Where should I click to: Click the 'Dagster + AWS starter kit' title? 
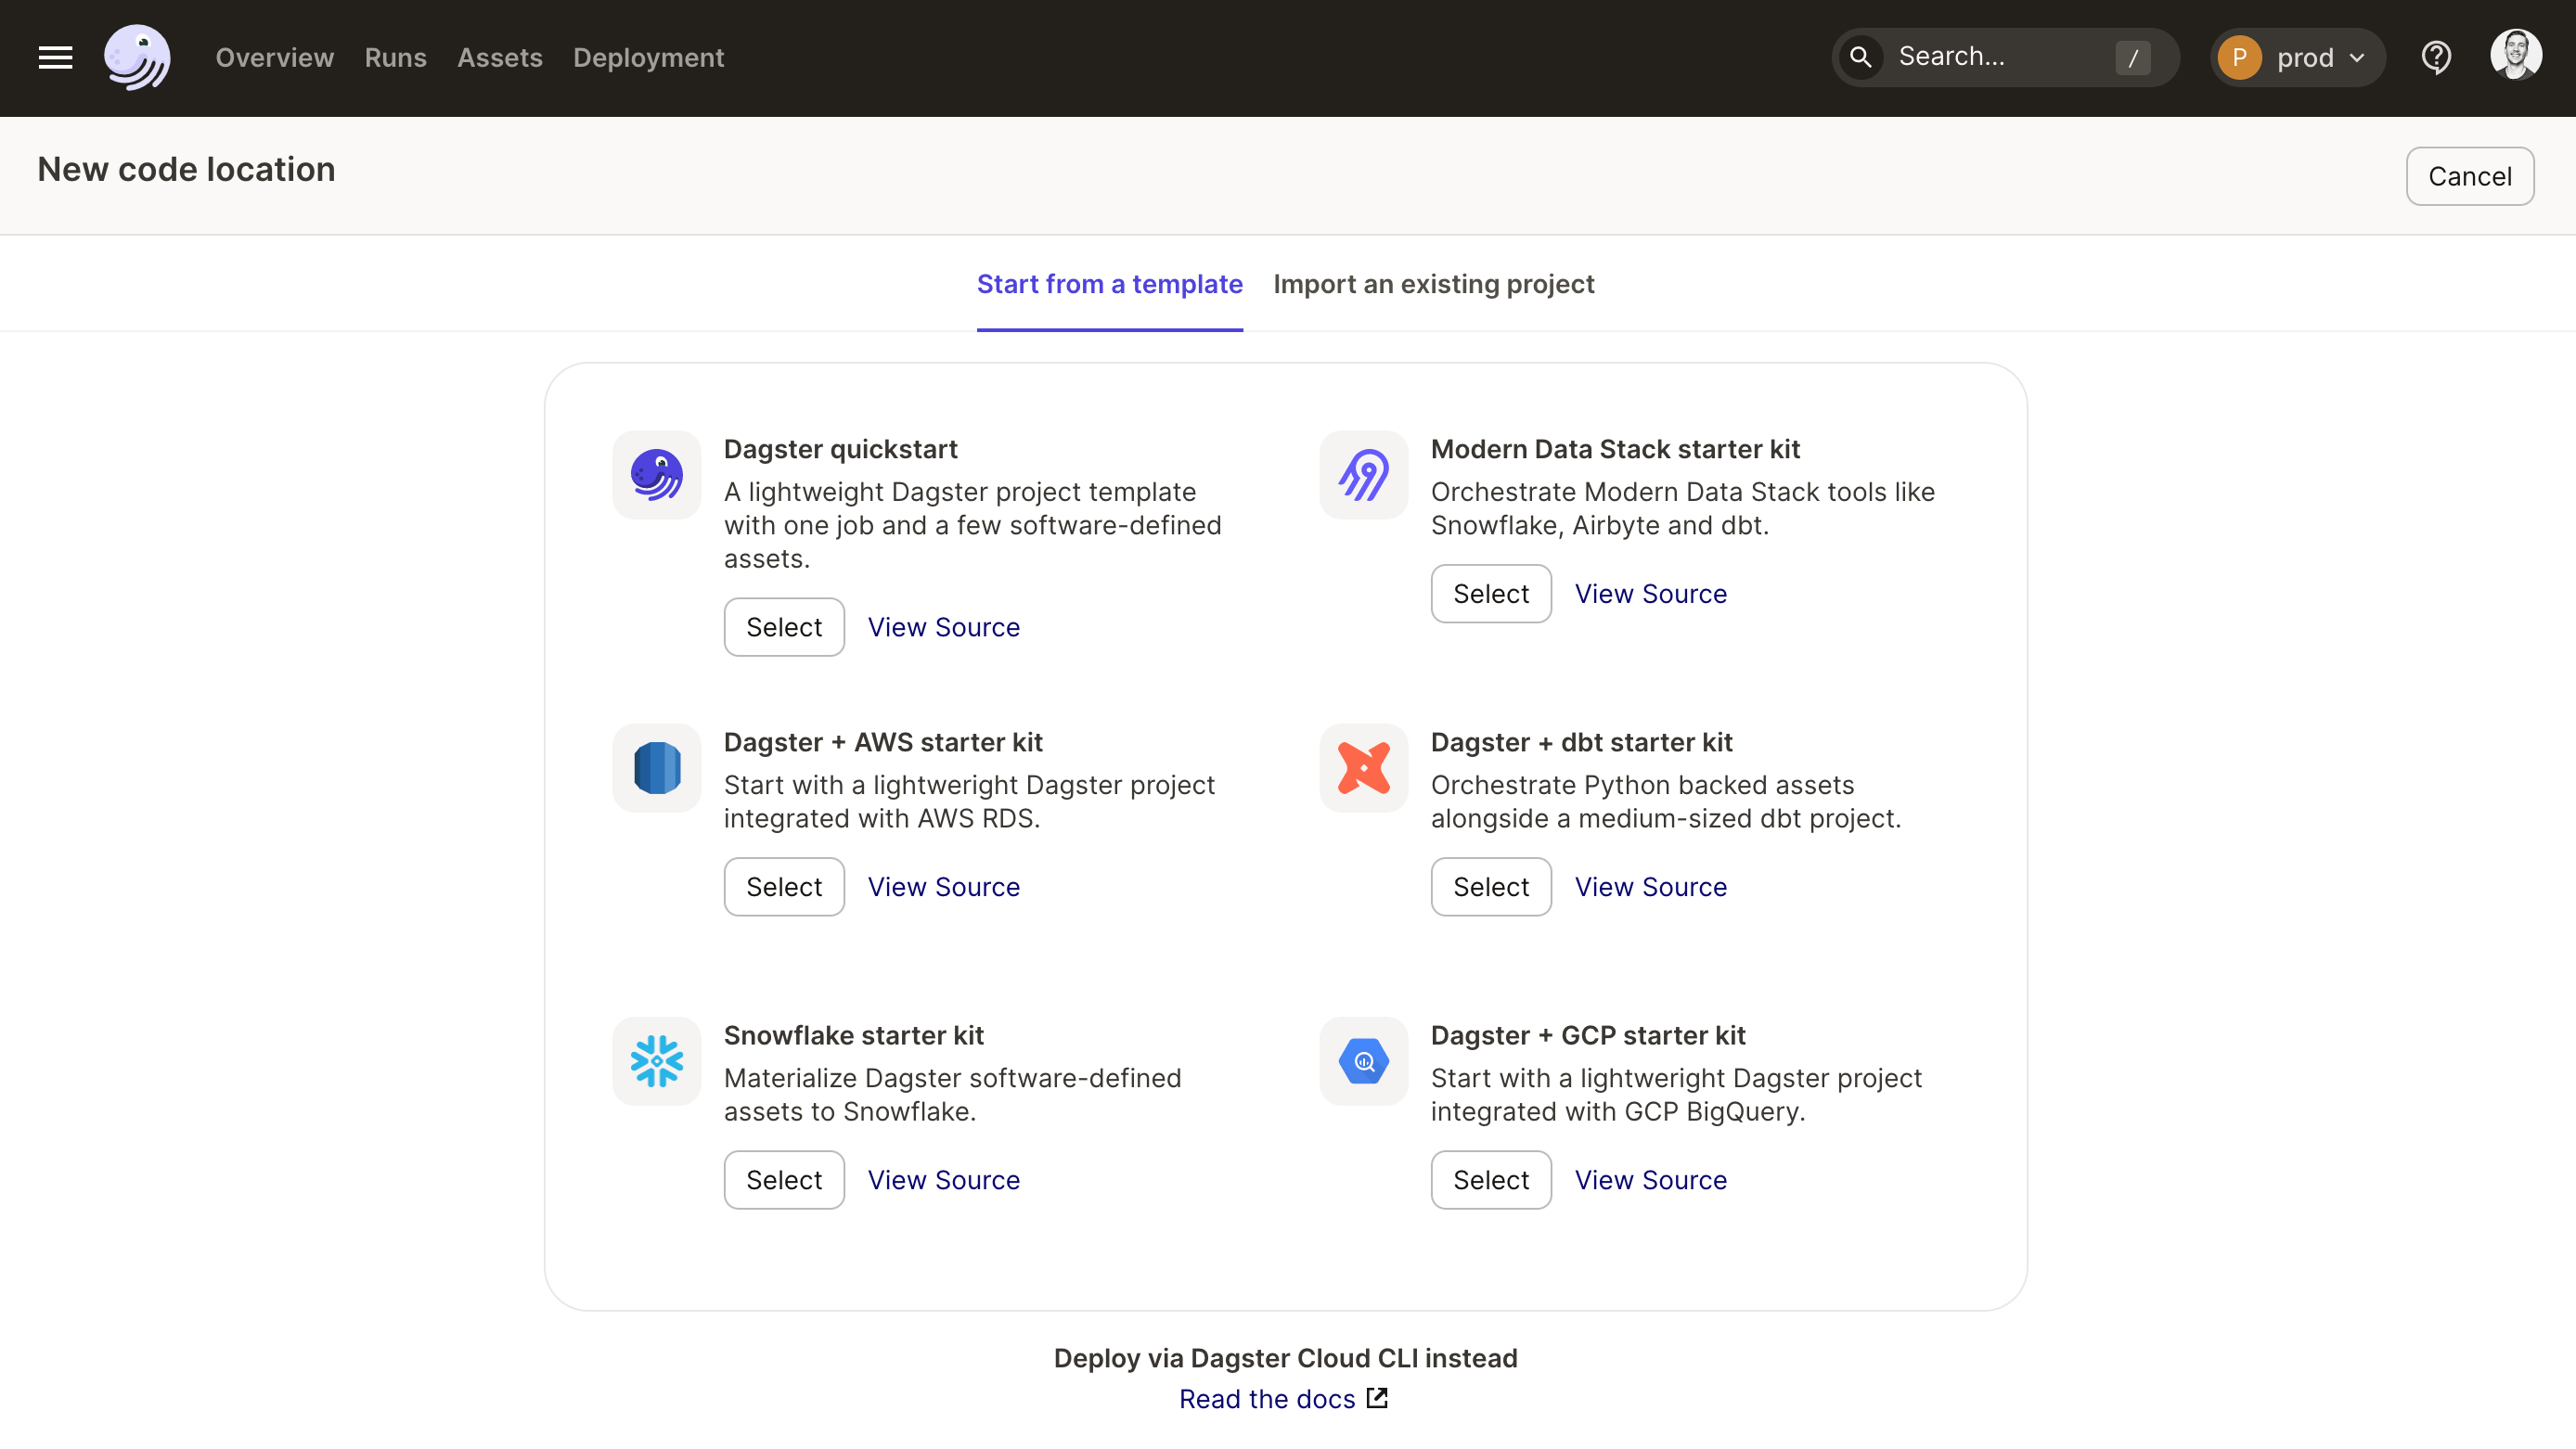(x=883, y=742)
